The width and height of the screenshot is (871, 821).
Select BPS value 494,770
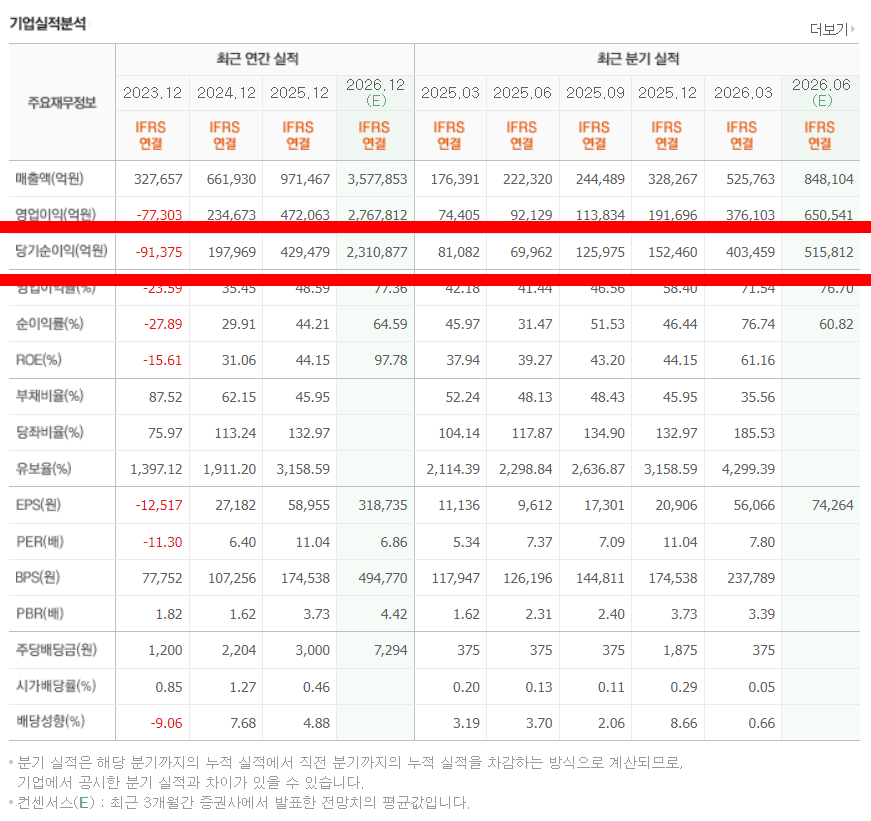pyautogui.click(x=383, y=578)
